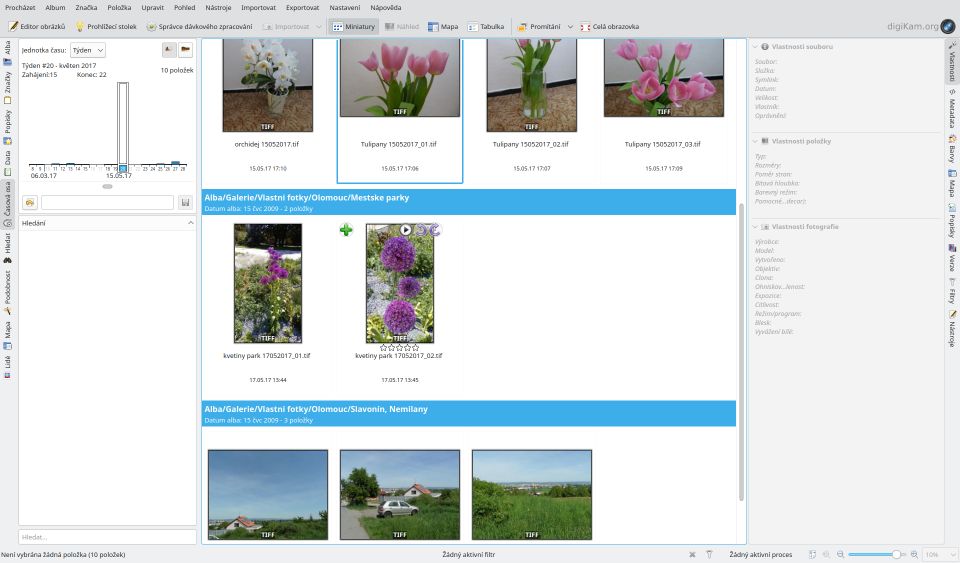Image resolution: width=960 pixels, height=563 pixels.
Task: Switch to Mapa view in toolbar
Action: pyautogui.click(x=443, y=26)
